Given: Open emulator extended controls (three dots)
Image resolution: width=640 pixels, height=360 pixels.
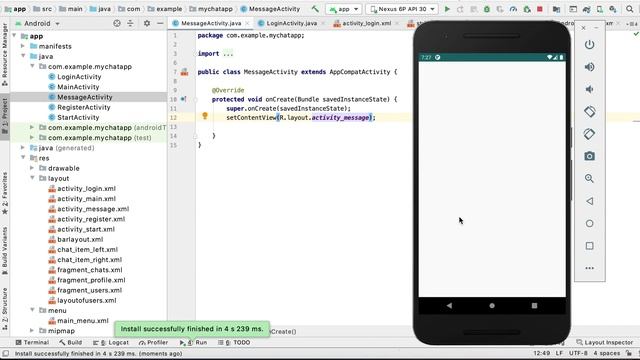Looking at the screenshot, I should point(589,268).
